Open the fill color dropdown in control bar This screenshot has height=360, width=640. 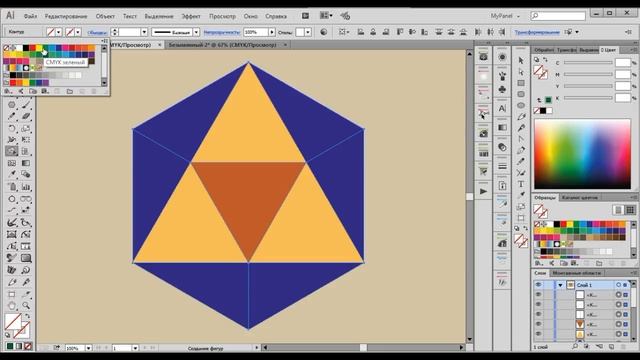(59, 32)
